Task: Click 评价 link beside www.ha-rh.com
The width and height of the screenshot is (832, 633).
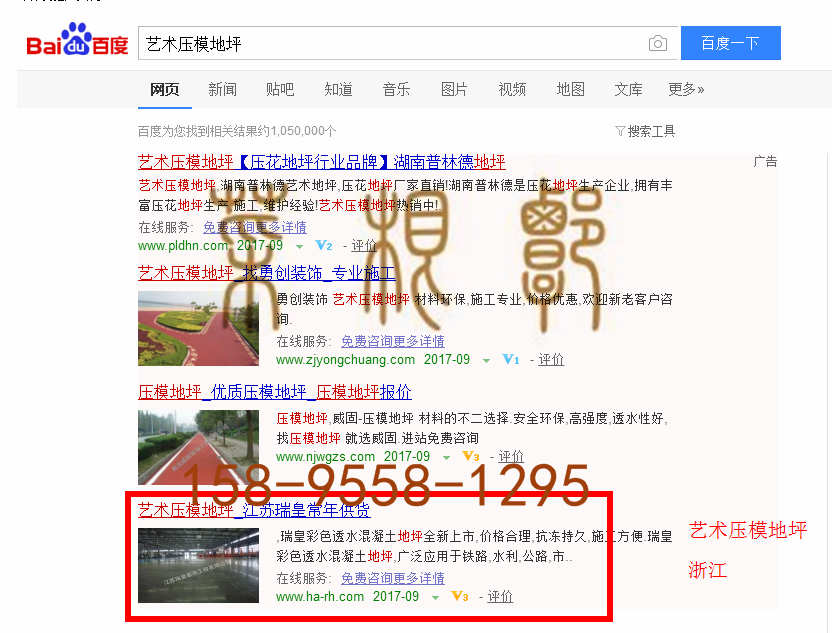Action: (x=500, y=596)
